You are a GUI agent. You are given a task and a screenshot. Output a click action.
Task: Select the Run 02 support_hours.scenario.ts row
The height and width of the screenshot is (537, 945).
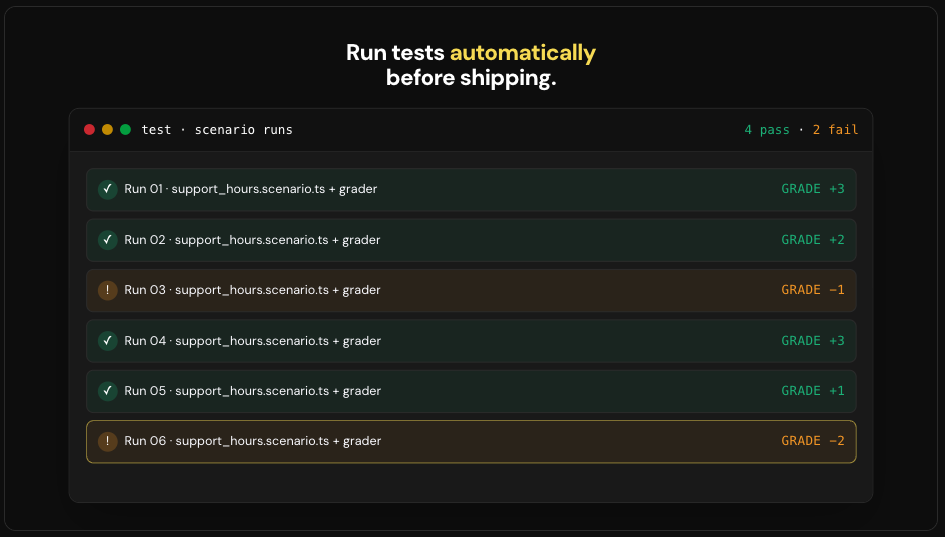coord(470,240)
